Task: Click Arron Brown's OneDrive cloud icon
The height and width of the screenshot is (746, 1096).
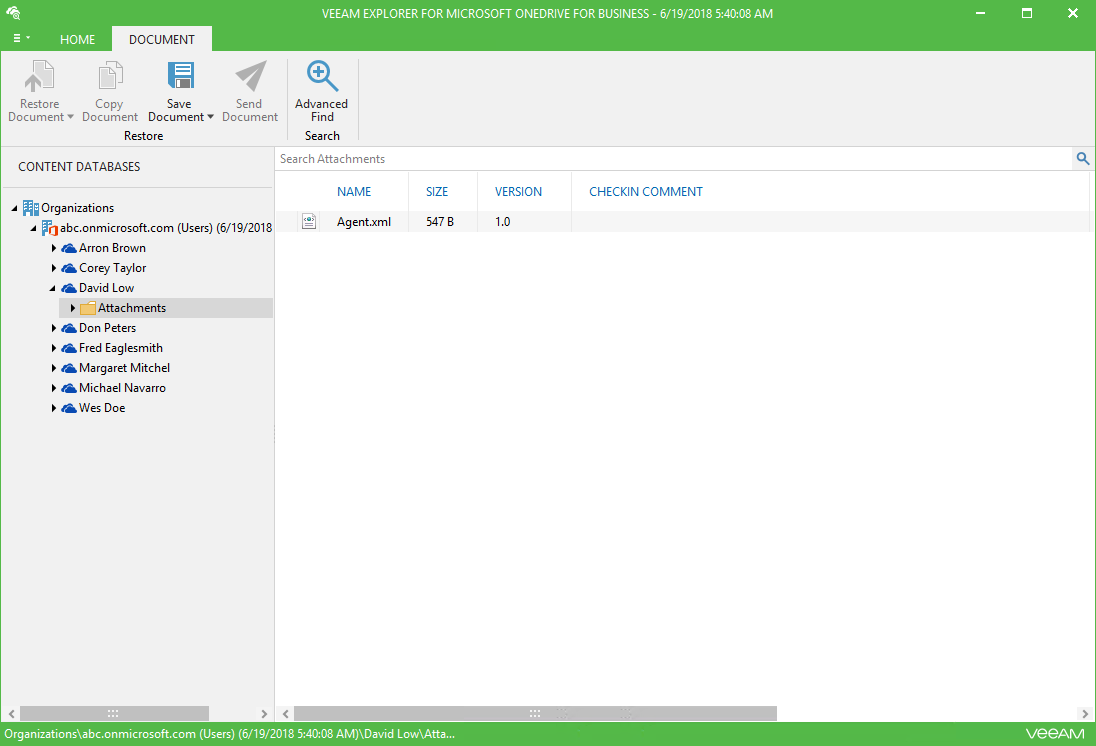Action: coord(68,248)
